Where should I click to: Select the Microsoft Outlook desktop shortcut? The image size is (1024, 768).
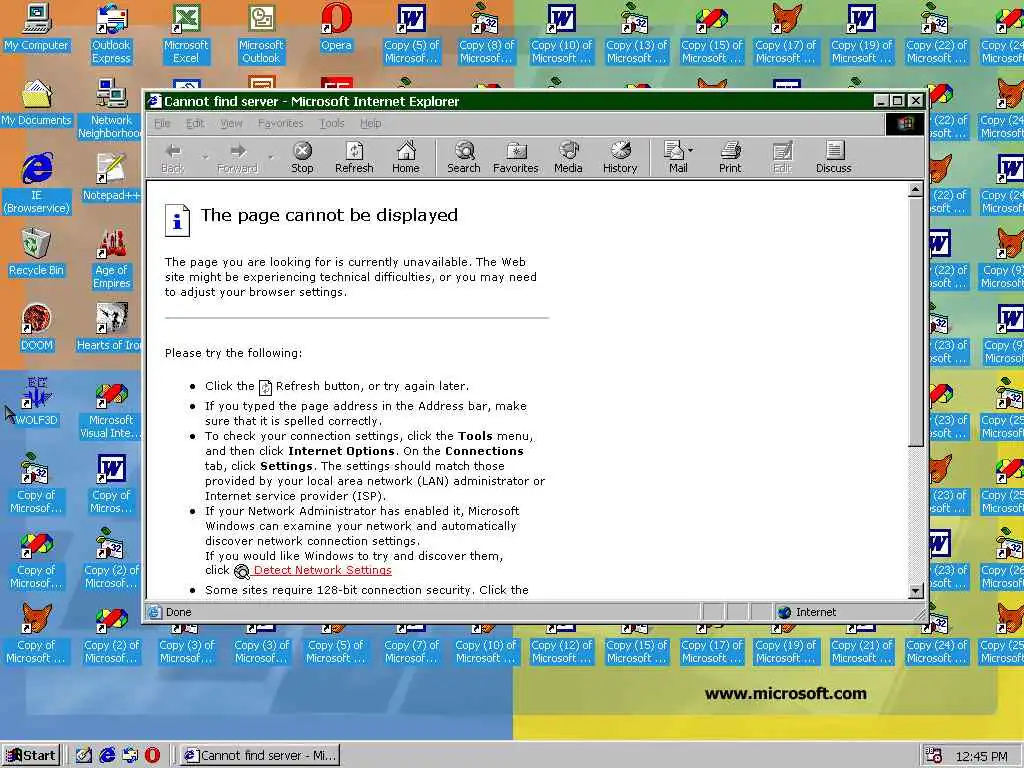[261, 33]
